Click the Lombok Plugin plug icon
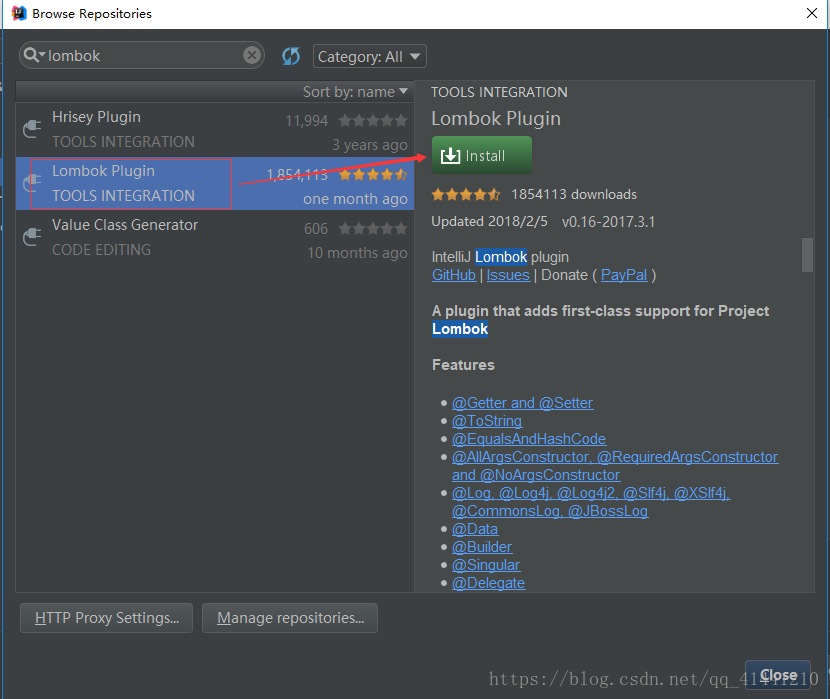Viewport: 830px width, 699px height. point(32,183)
